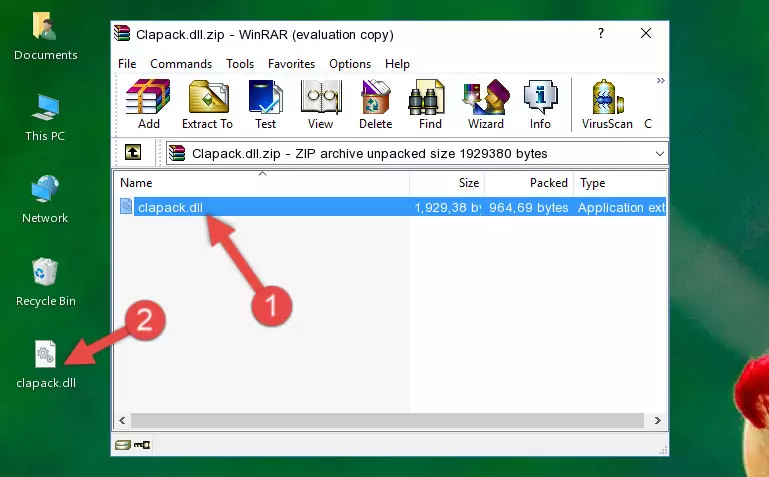Click the Delete toolbar icon
The height and width of the screenshot is (477, 769).
click(x=376, y=104)
